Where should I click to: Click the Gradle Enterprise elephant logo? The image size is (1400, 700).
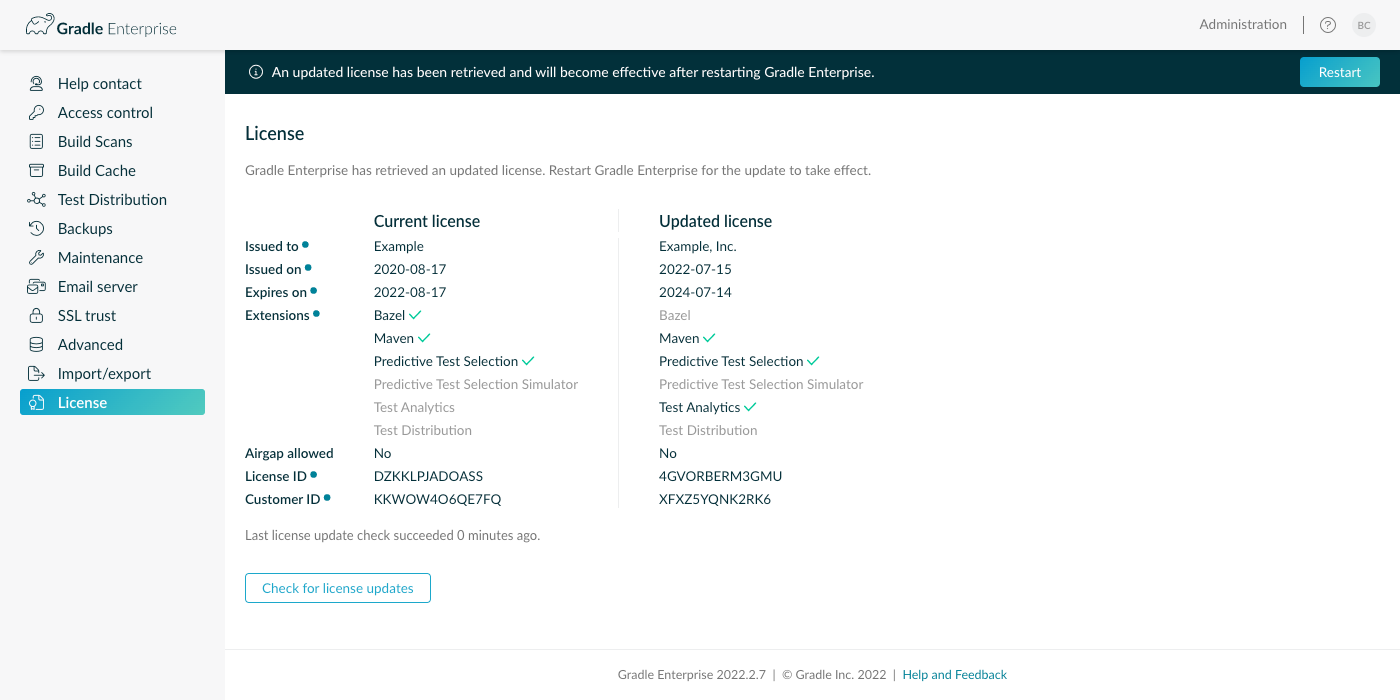point(40,26)
